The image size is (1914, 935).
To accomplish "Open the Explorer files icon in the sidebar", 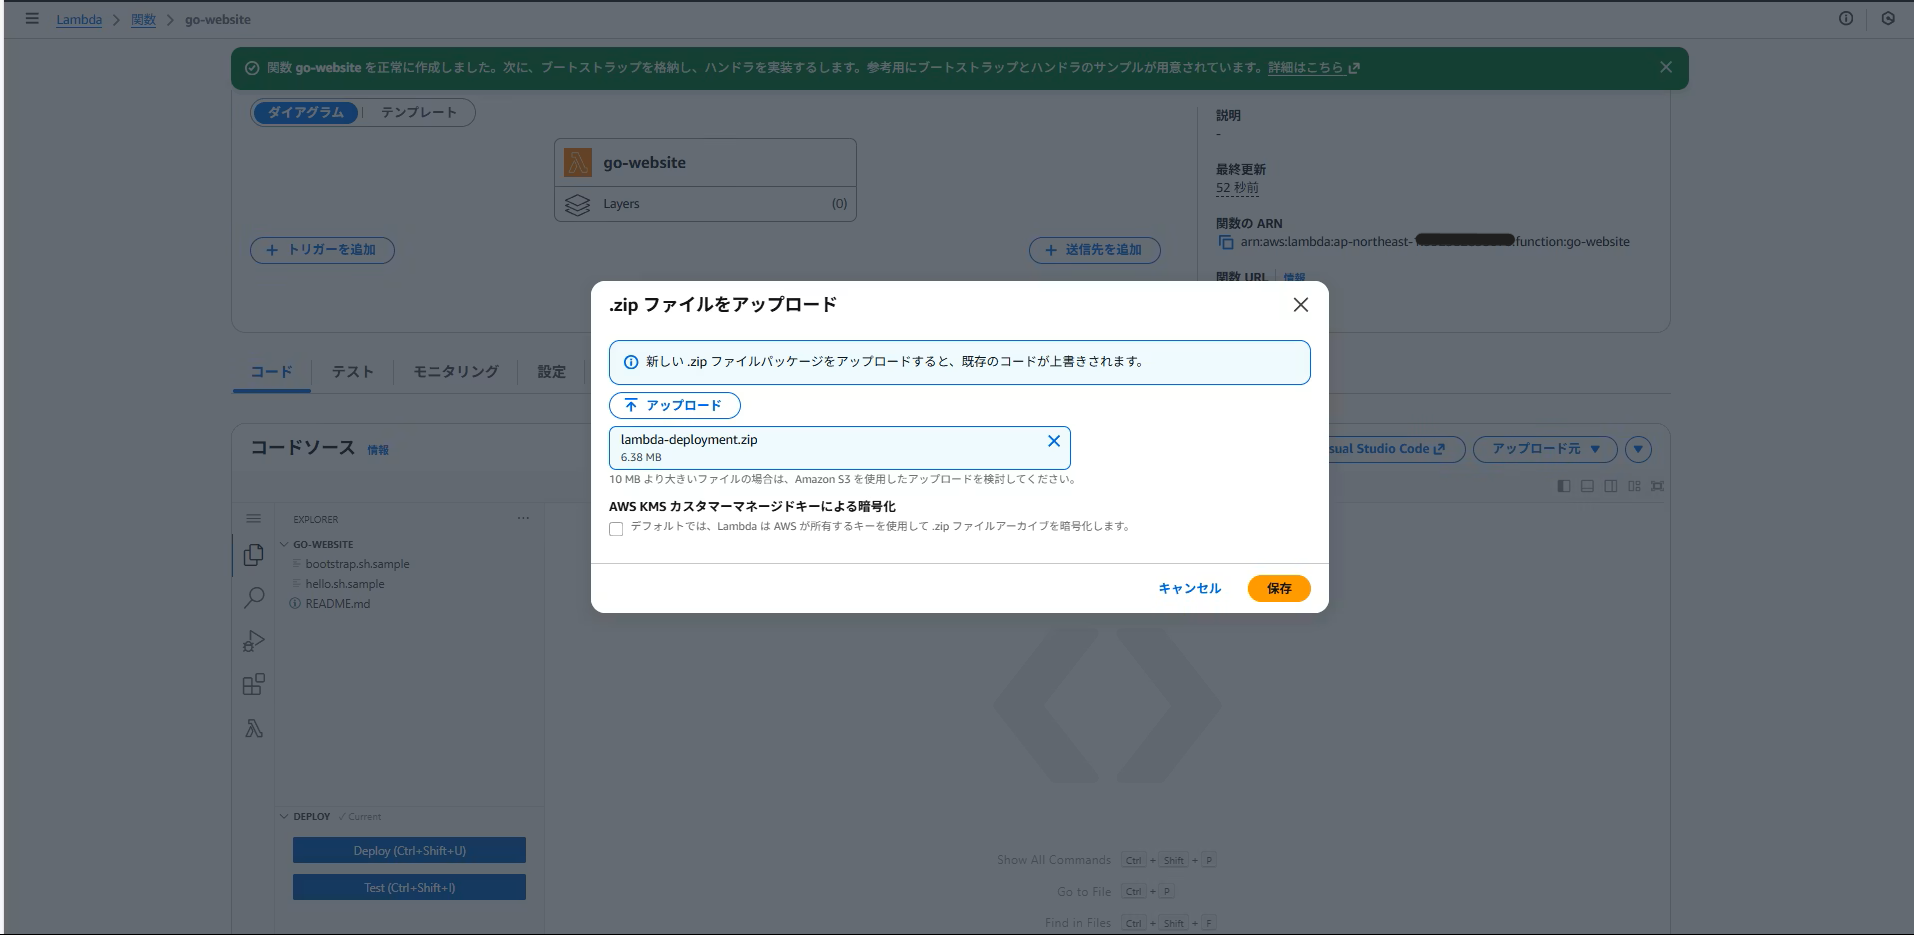I will [x=254, y=555].
